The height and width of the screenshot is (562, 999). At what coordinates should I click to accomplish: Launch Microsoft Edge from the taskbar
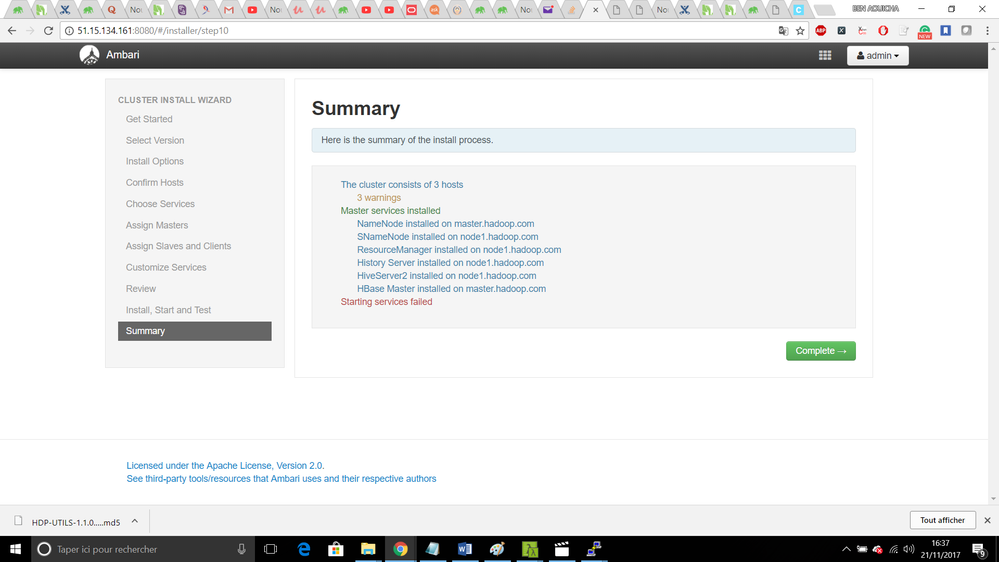(x=304, y=549)
